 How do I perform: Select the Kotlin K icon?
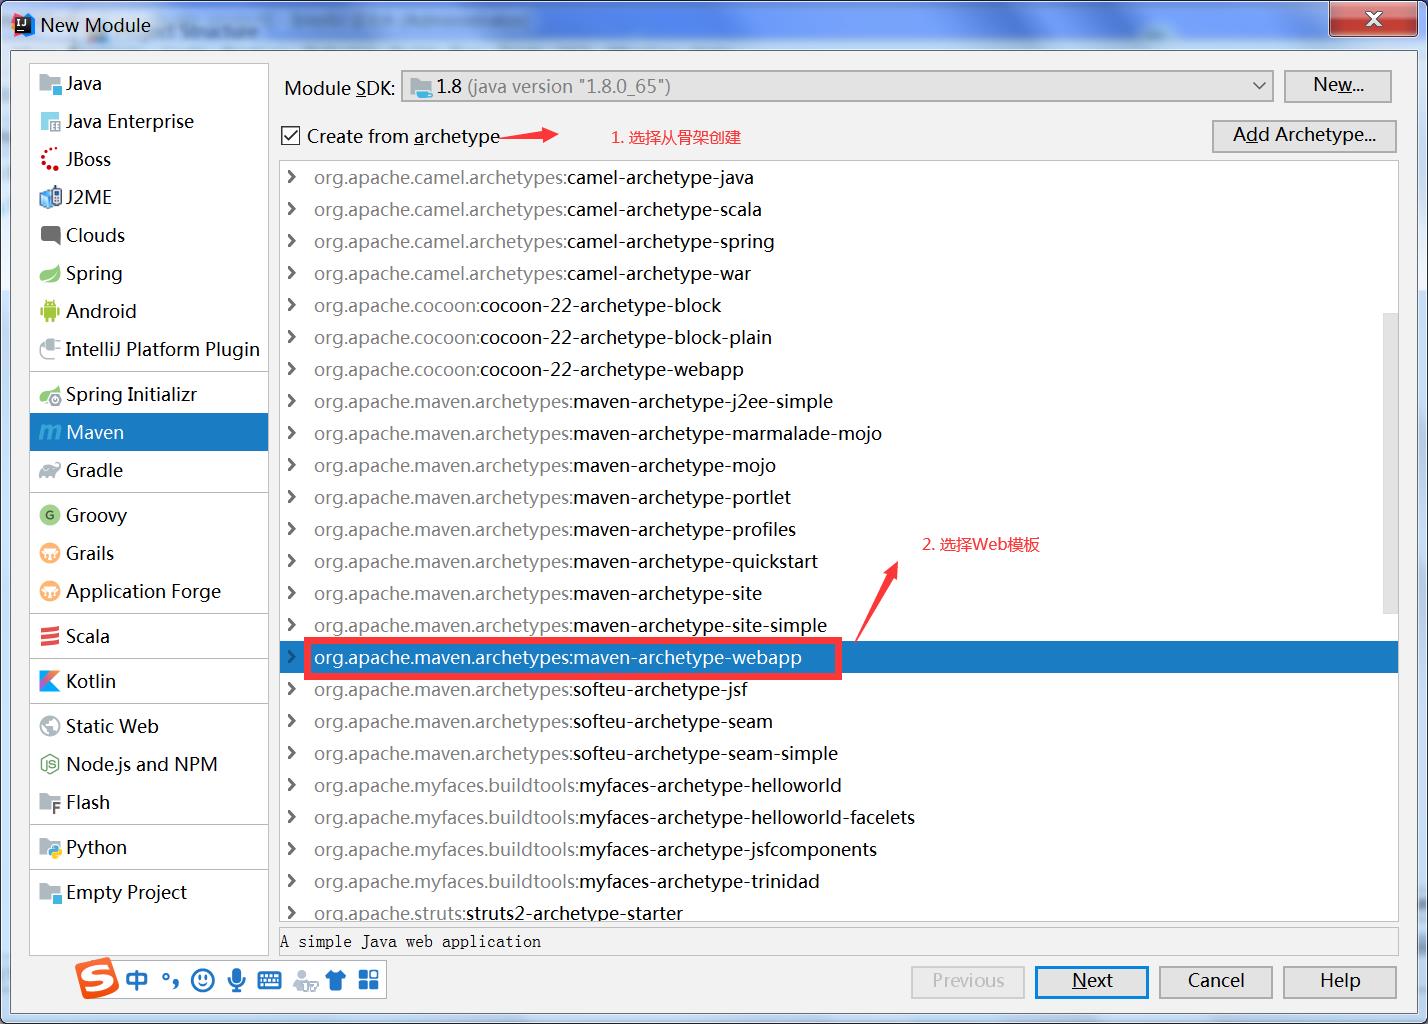[50, 681]
